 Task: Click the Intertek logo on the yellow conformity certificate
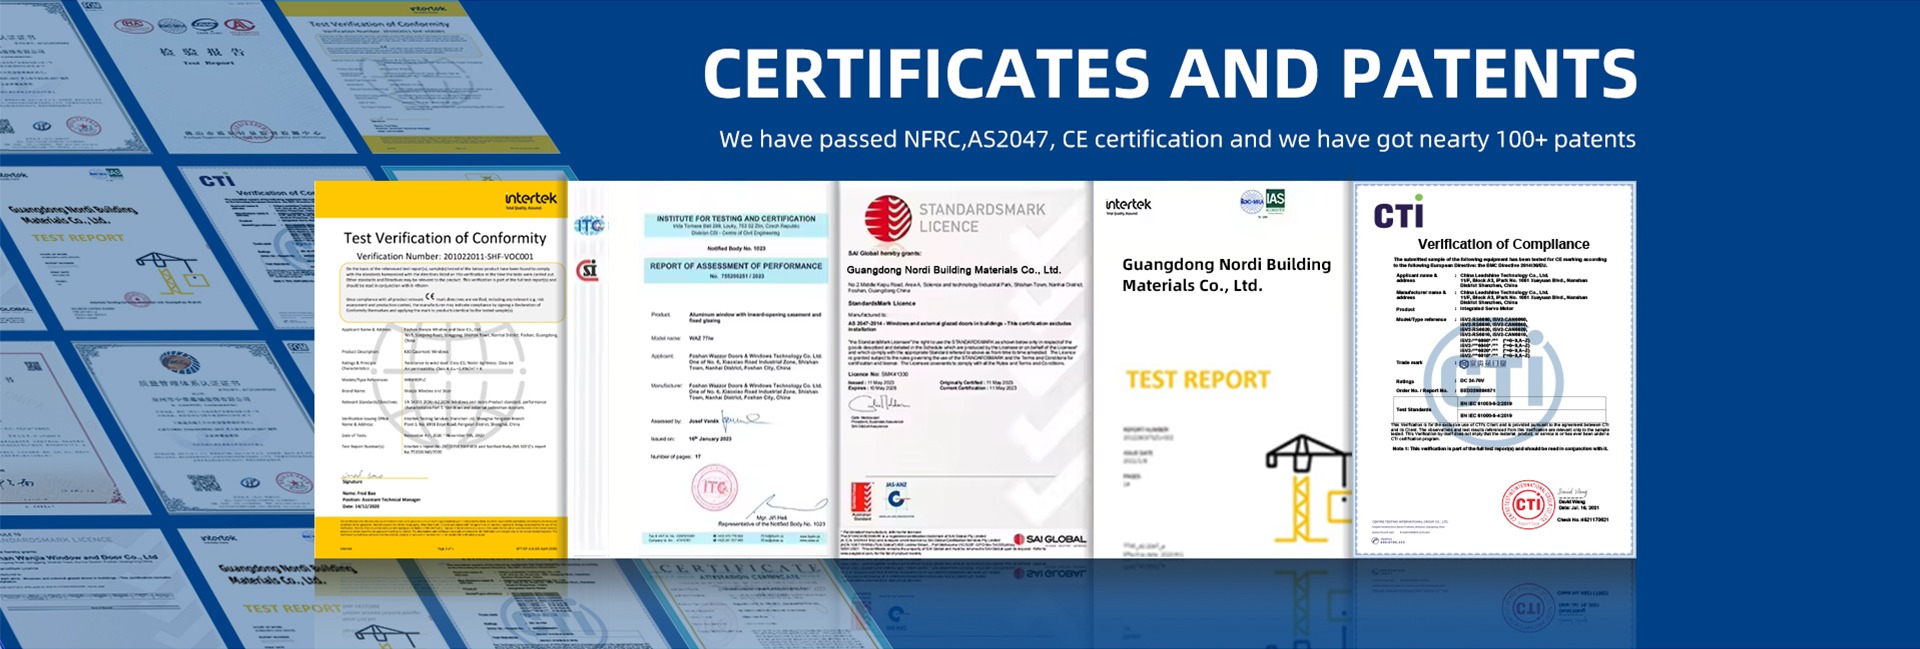[x=531, y=199]
